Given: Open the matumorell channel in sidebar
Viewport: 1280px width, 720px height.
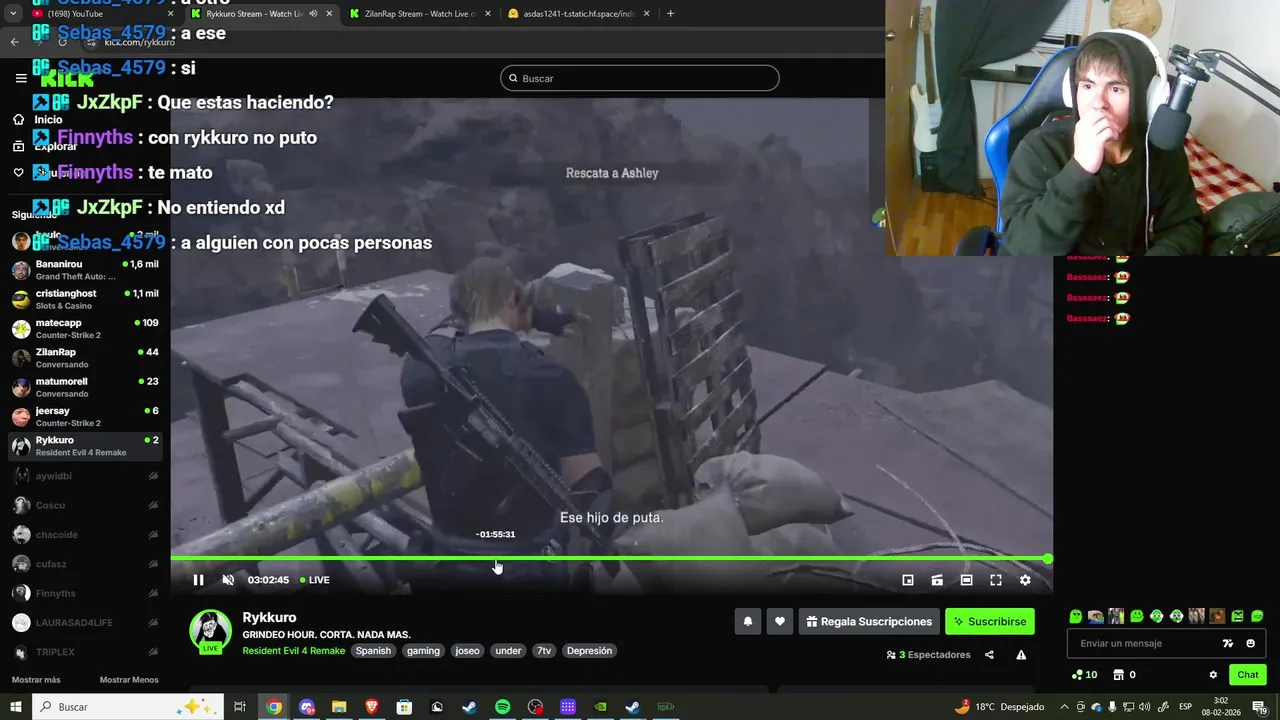Looking at the screenshot, I should [85, 387].
